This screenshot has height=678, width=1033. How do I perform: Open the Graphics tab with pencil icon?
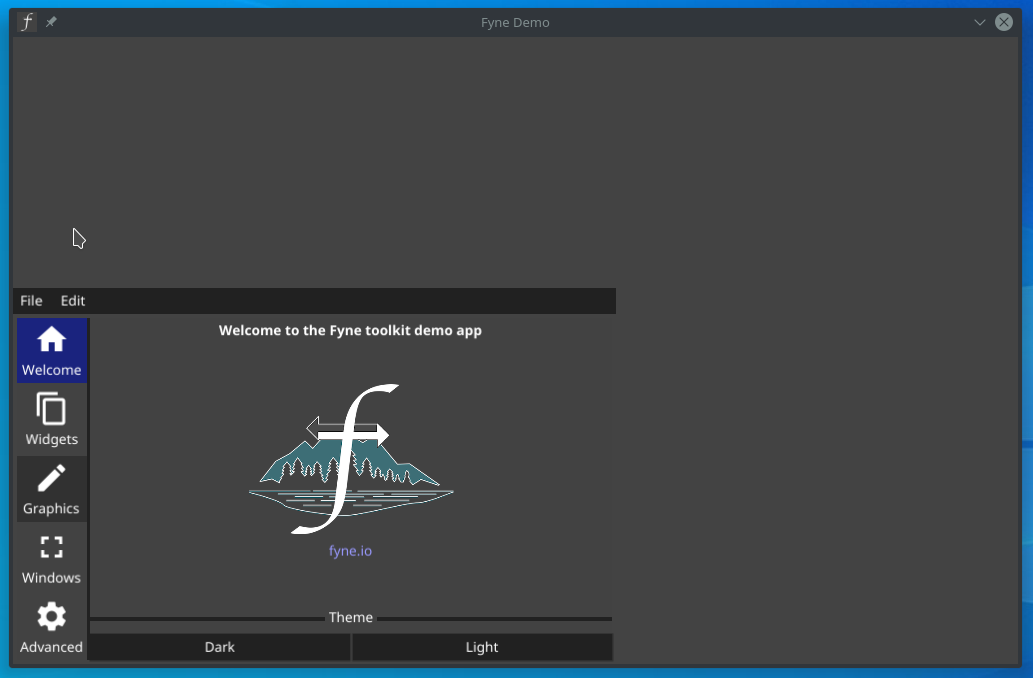click(52, 489)
